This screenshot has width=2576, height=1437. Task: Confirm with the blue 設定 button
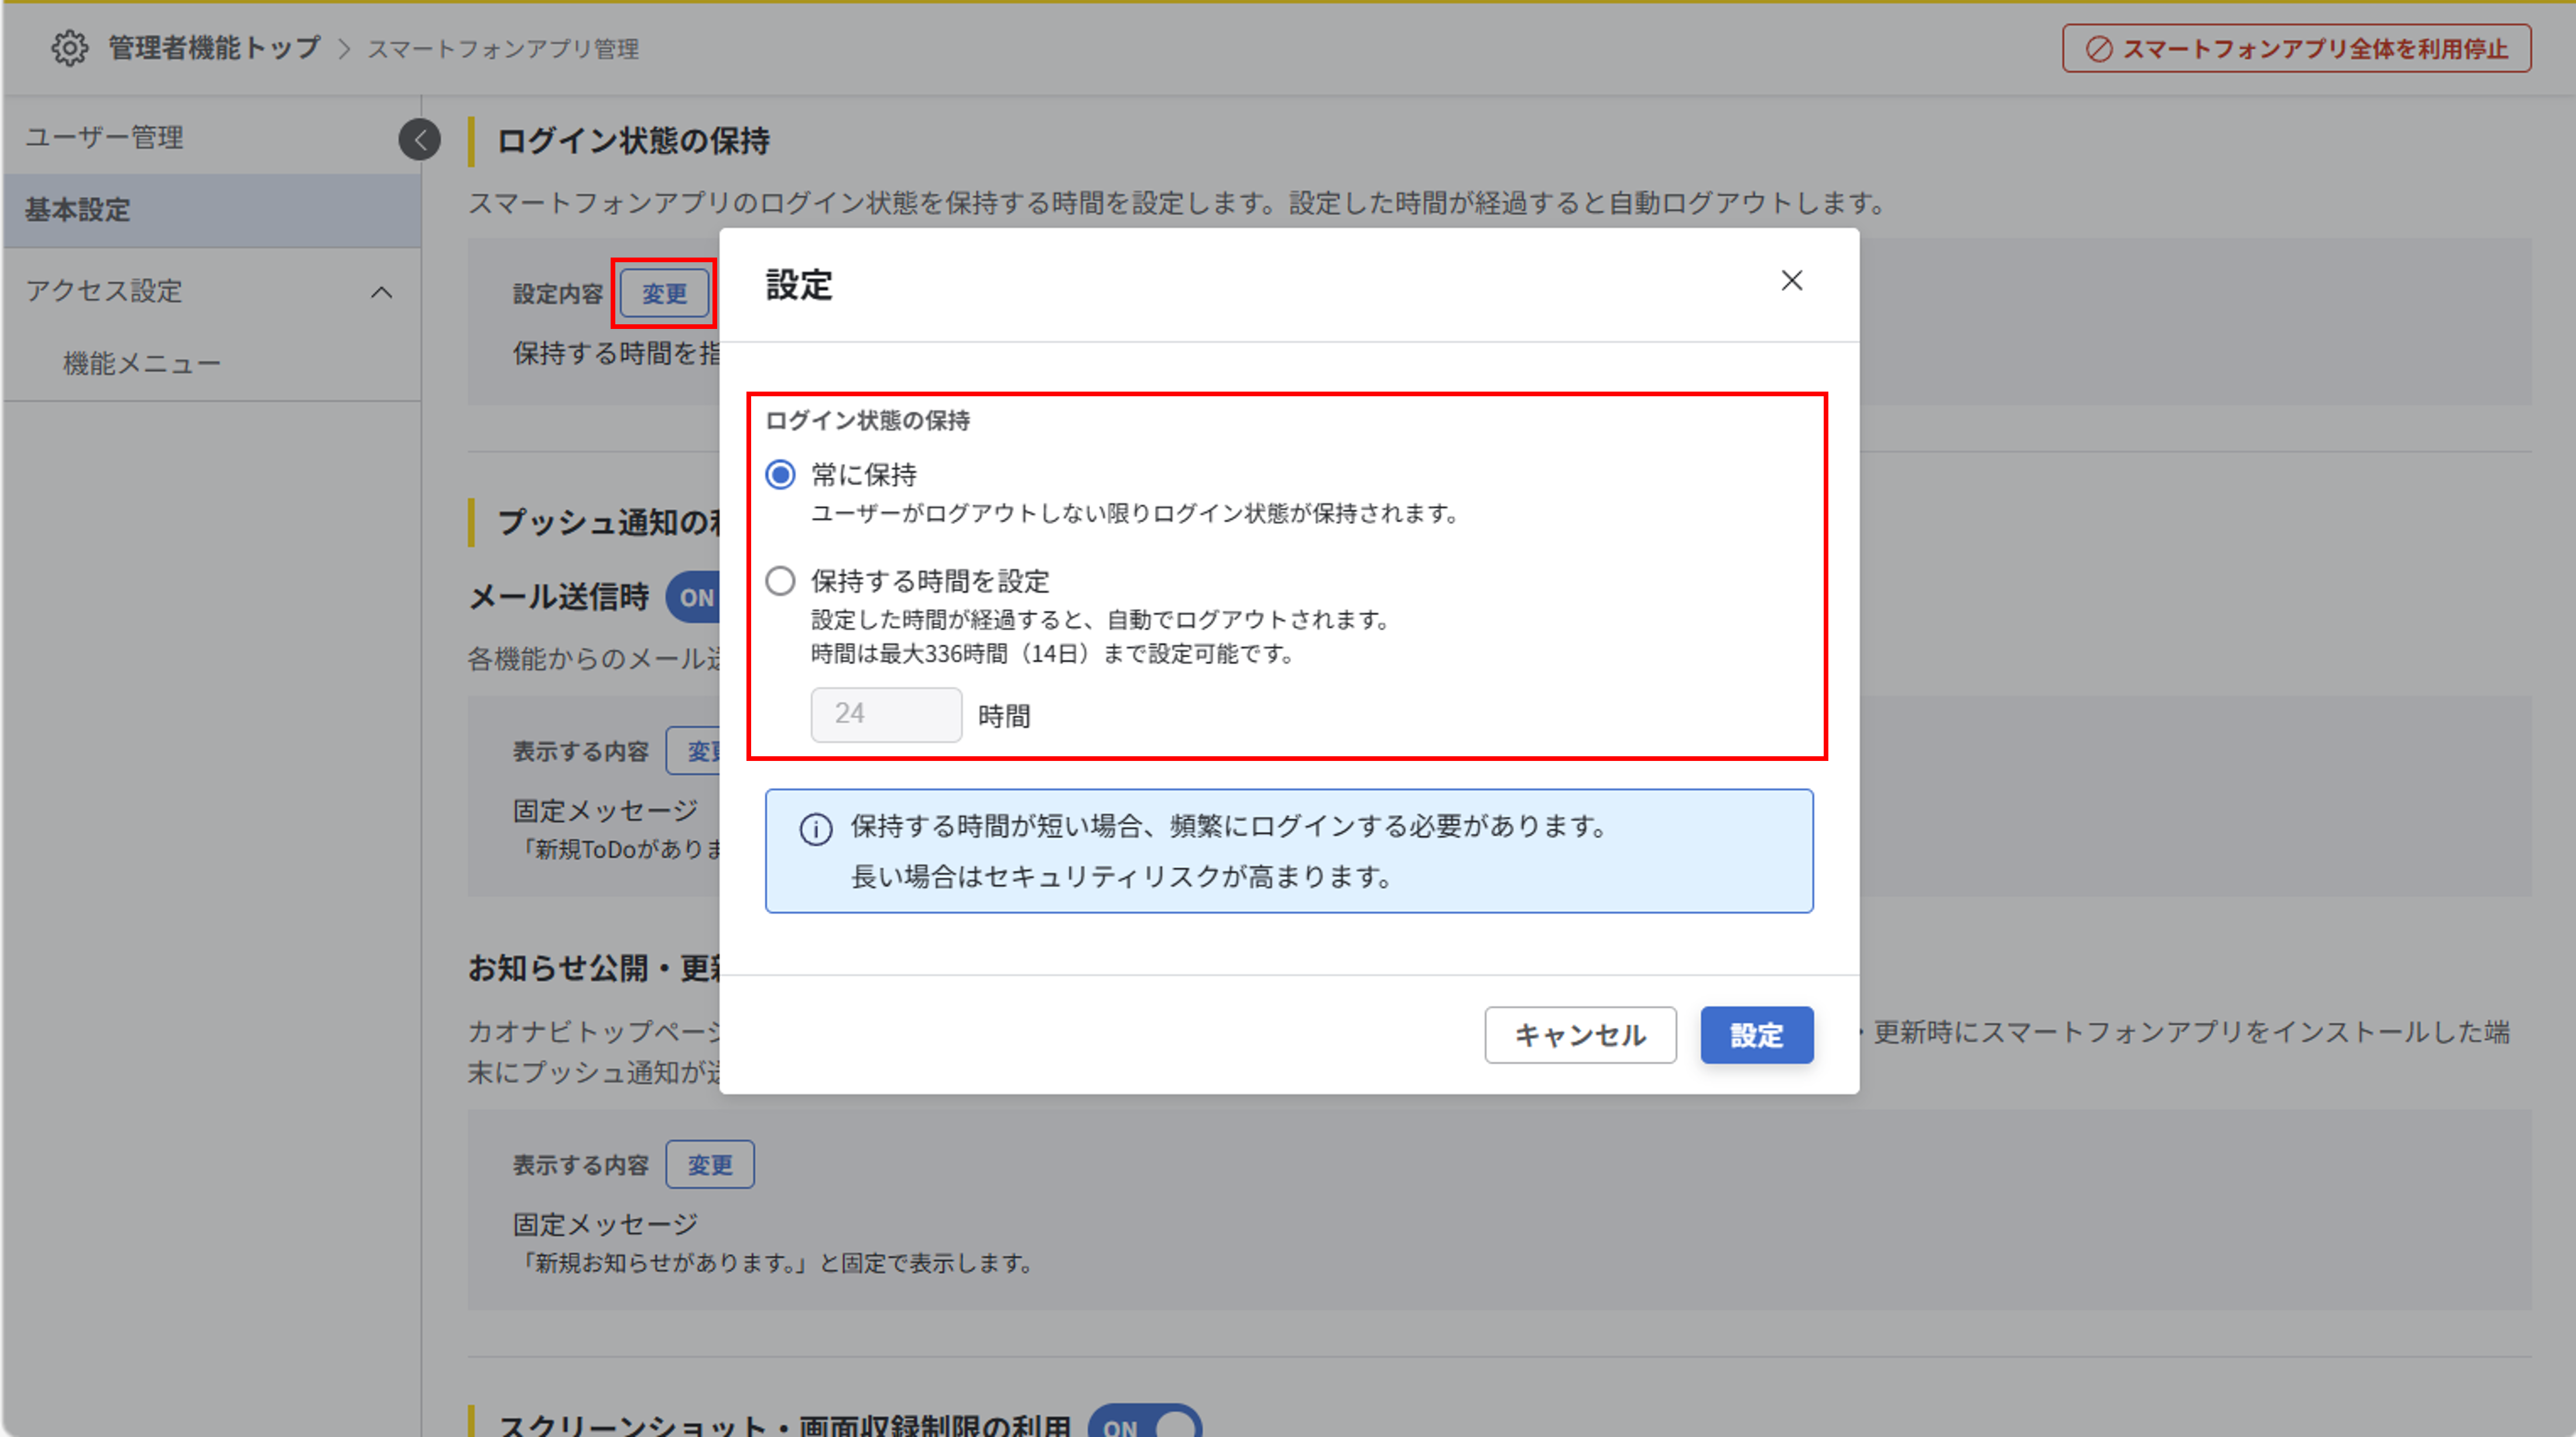click(x=1756, y=1035)
